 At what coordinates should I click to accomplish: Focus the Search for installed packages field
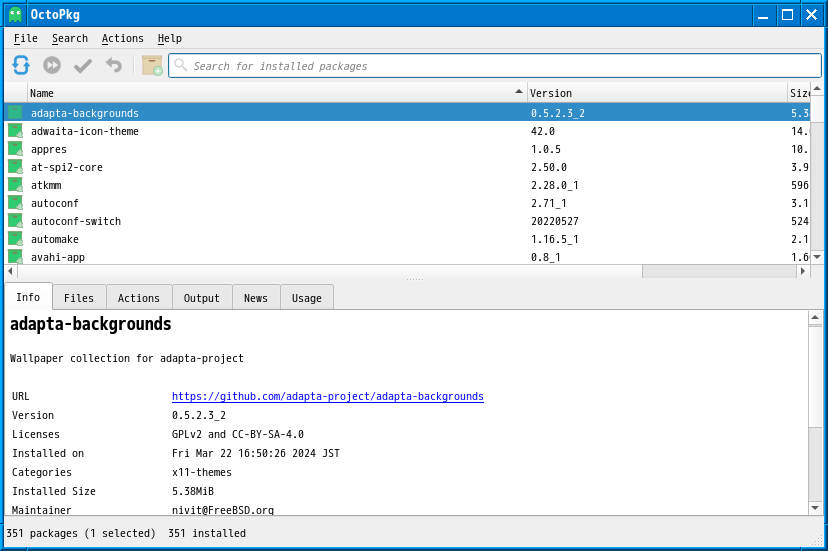[x=495, y=66]
